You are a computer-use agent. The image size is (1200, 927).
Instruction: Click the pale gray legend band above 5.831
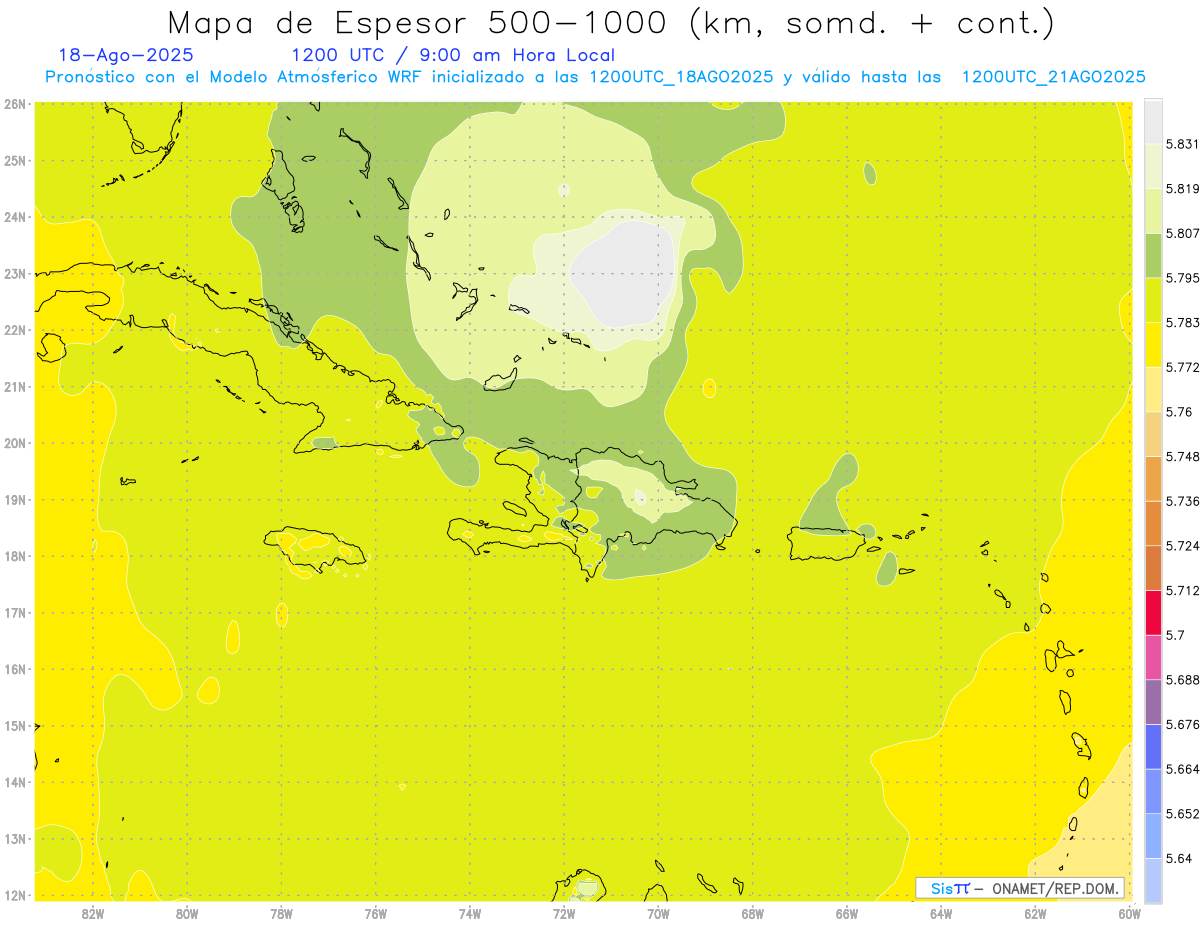1153,121
